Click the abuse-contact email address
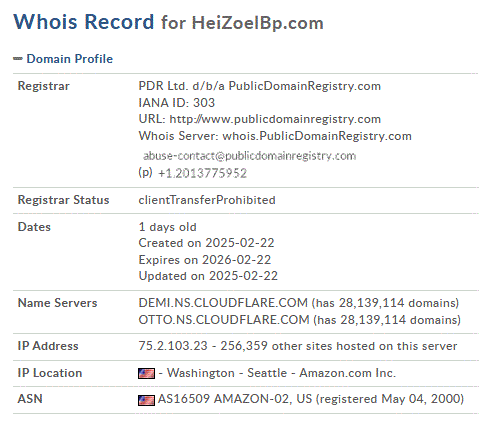Screen dimensions: 480x422 [x=249, y=156]
